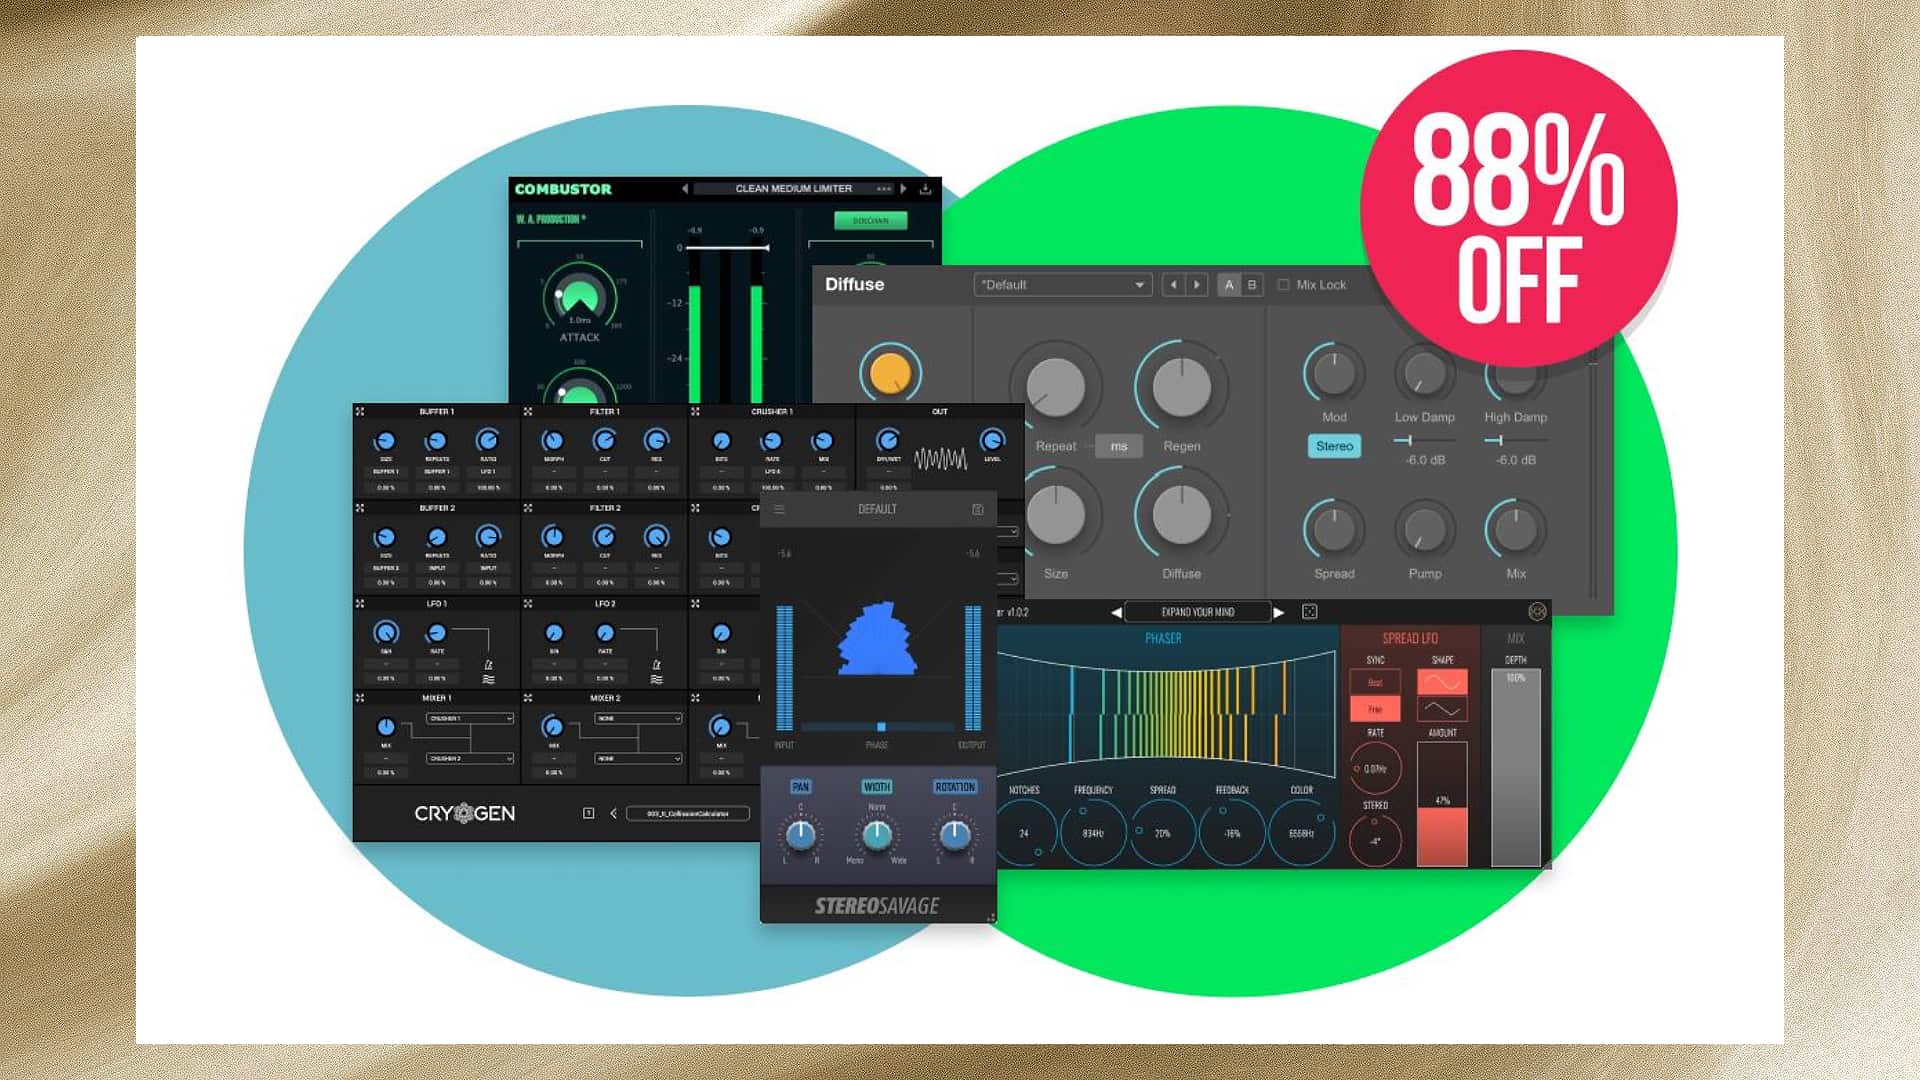Click the StereoSavage Width knob
Screen dimensions: 1920x1080
tap(877, 834)
